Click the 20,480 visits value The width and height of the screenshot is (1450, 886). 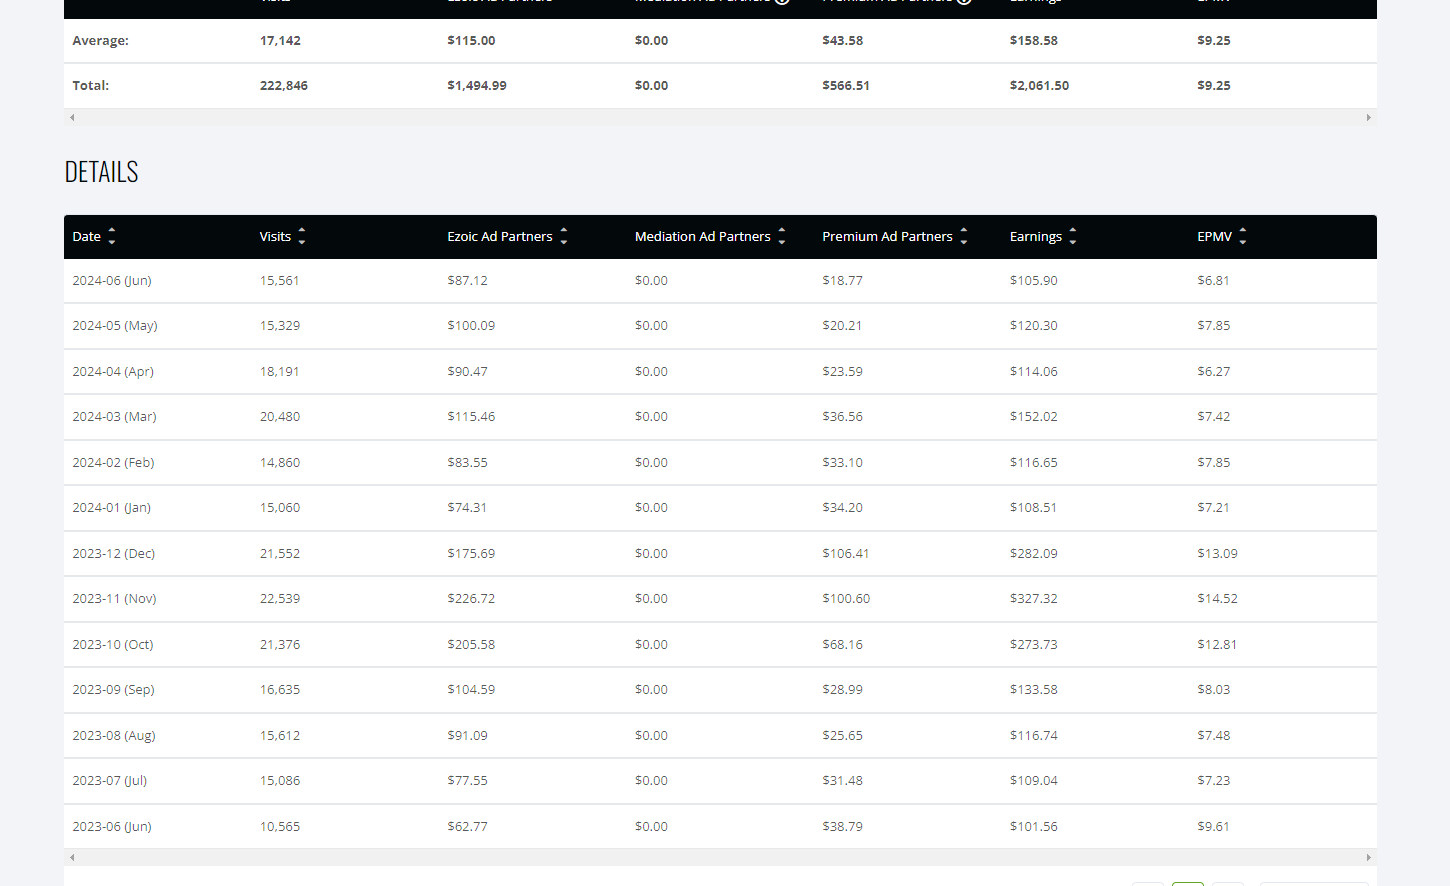click(x=280, y=417)
